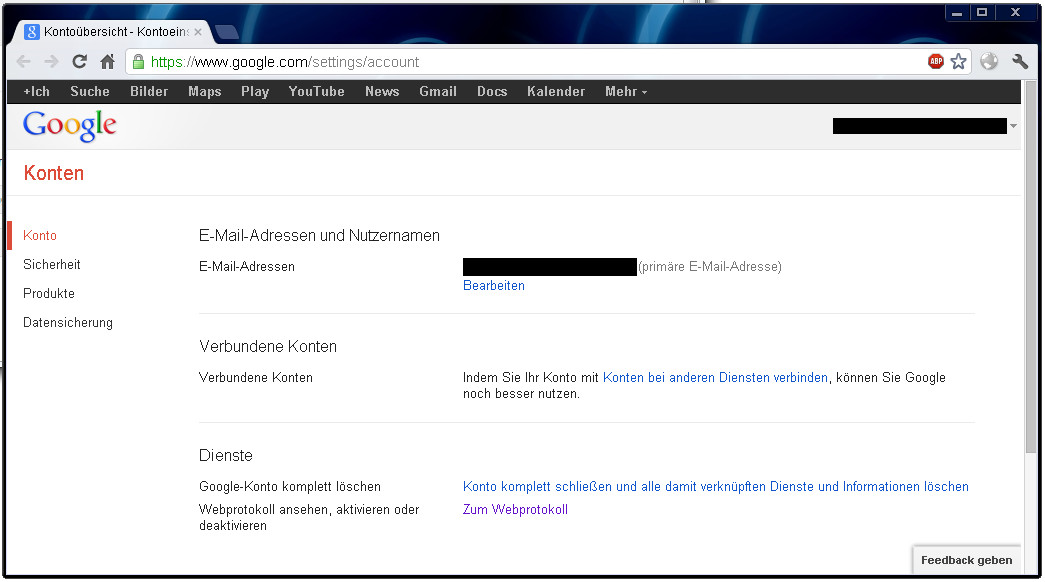
Task: Click the Google-Konto komplett löschen label
Action: pyautogui.click(x=290, y=487)
